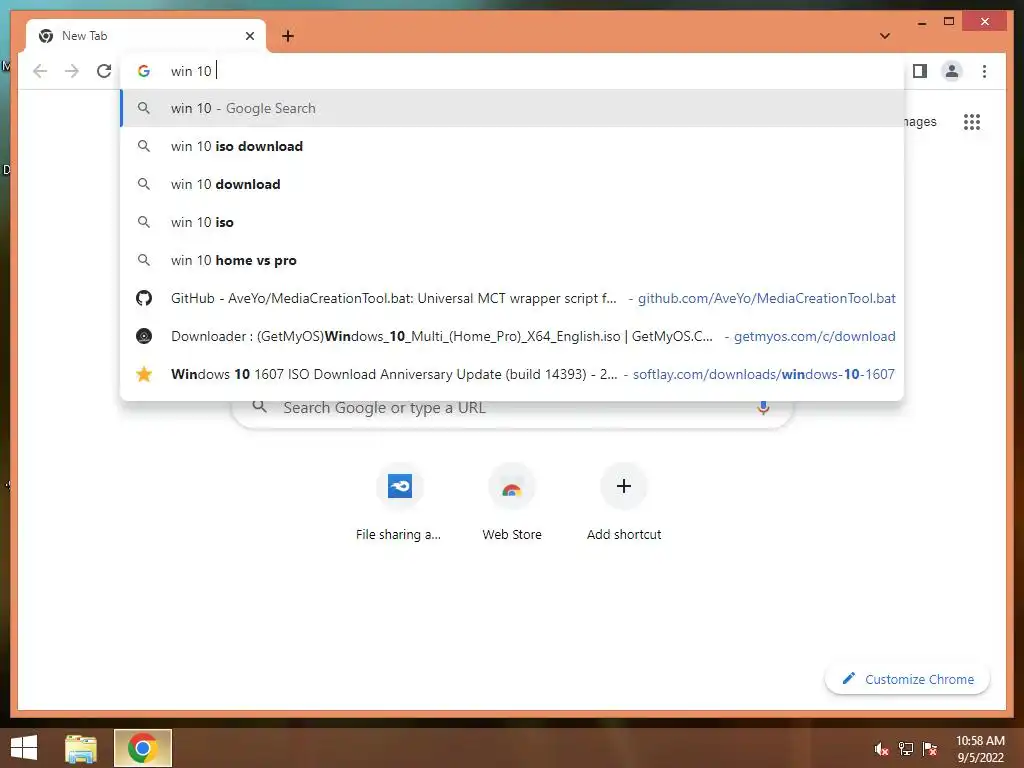Select the New Tab tab
The image size is (1024, 768).
tap(146, 36)
